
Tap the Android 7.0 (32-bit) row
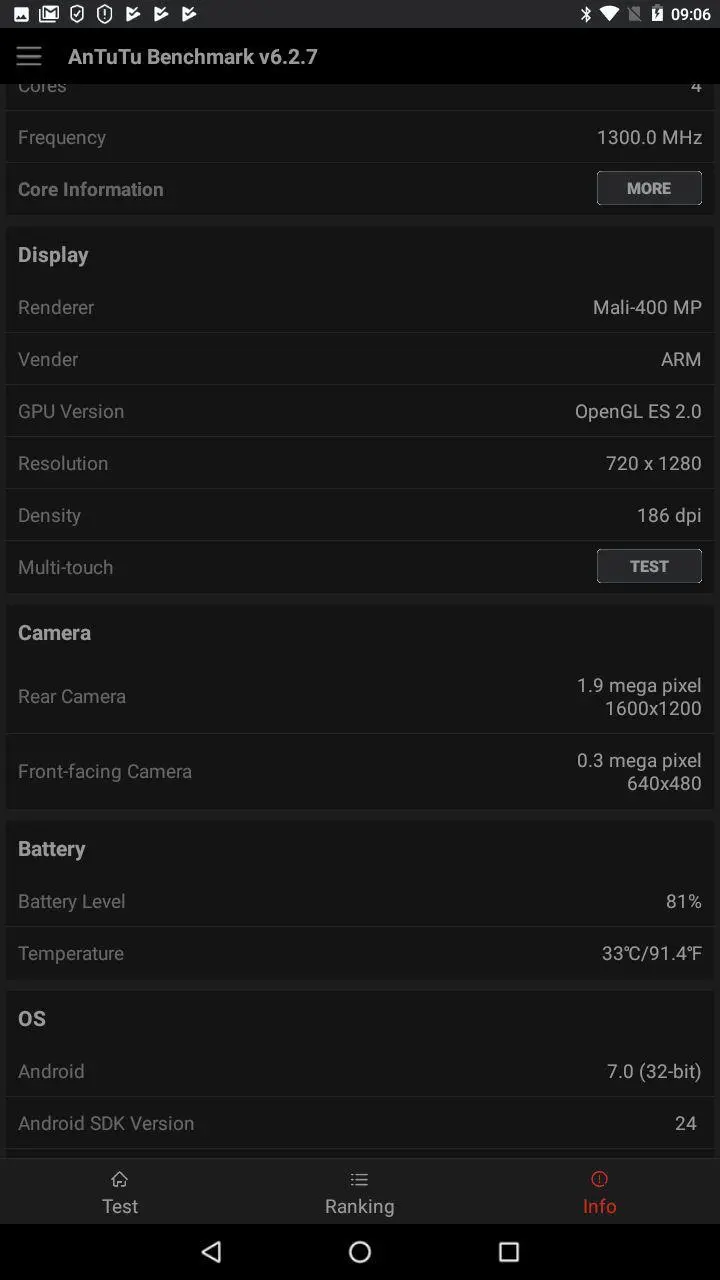(360, 1071)
